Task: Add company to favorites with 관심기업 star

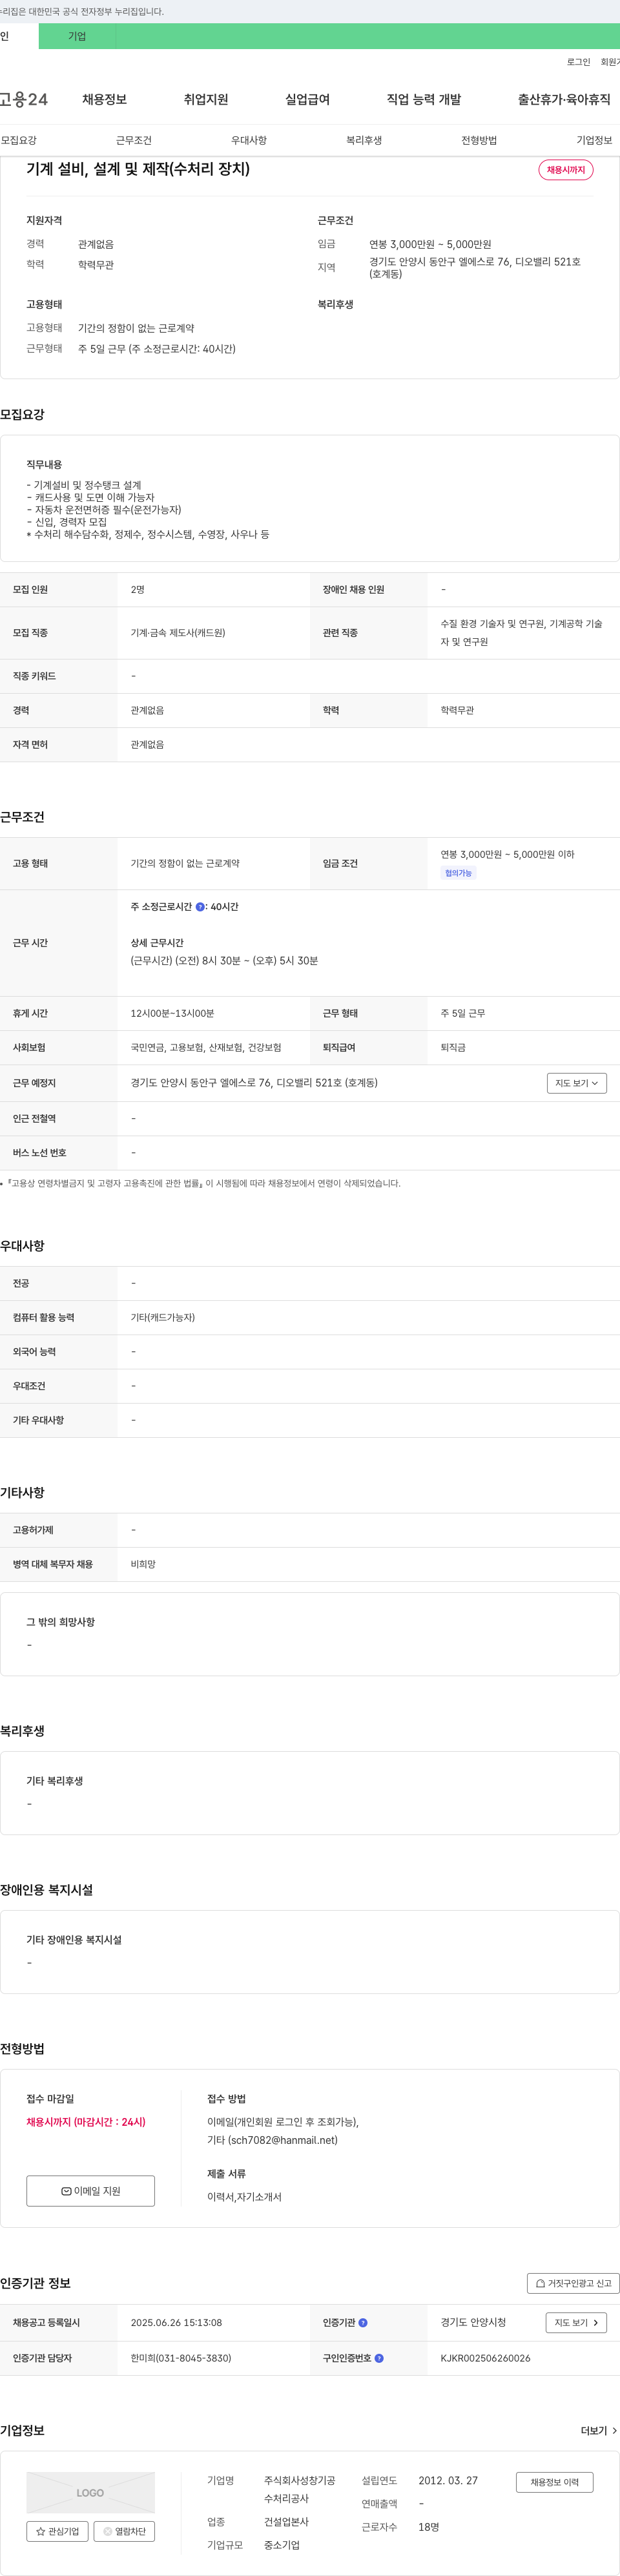Action: (57, 2531)
